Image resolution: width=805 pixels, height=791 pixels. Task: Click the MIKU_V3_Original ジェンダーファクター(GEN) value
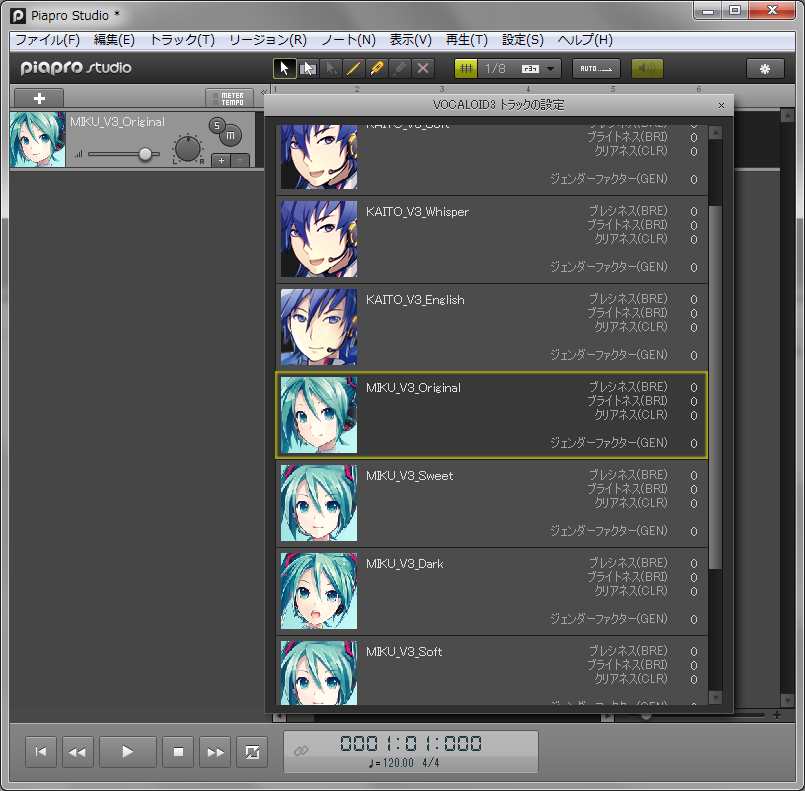coord(694,443)
